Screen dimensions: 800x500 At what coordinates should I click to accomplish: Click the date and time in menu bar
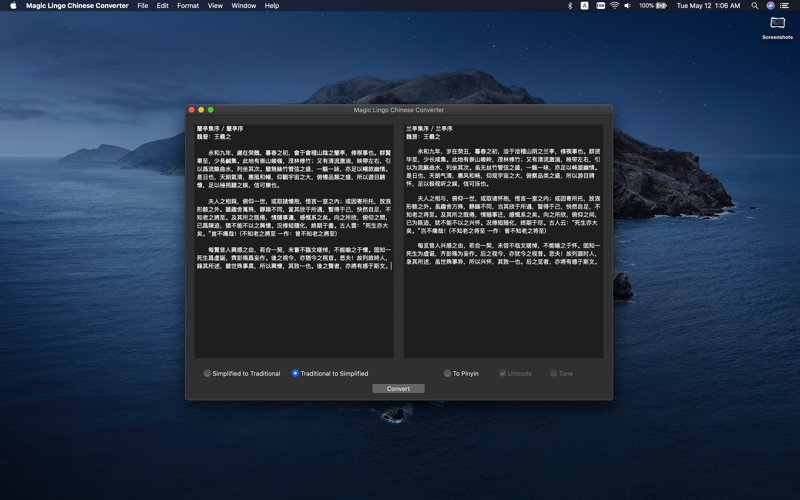(x=708, y=6)
